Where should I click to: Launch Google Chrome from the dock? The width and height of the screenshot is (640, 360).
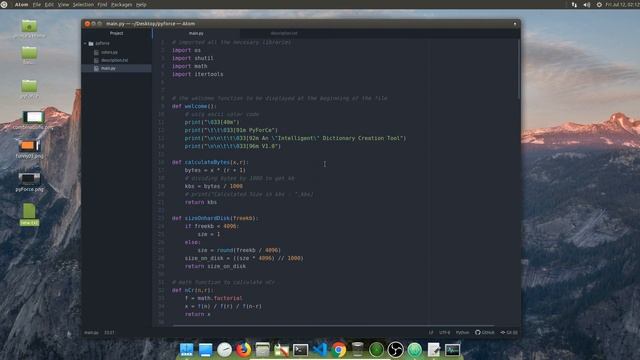click(338, 350)
